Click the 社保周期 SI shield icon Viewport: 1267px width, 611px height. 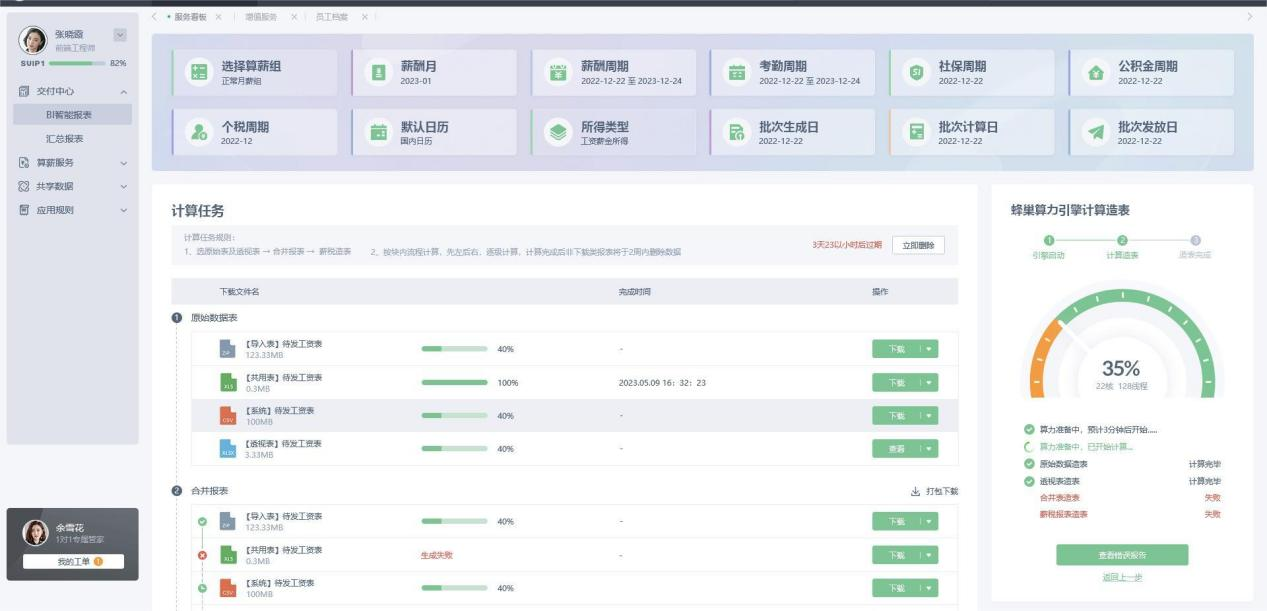(x=916, y=72)
